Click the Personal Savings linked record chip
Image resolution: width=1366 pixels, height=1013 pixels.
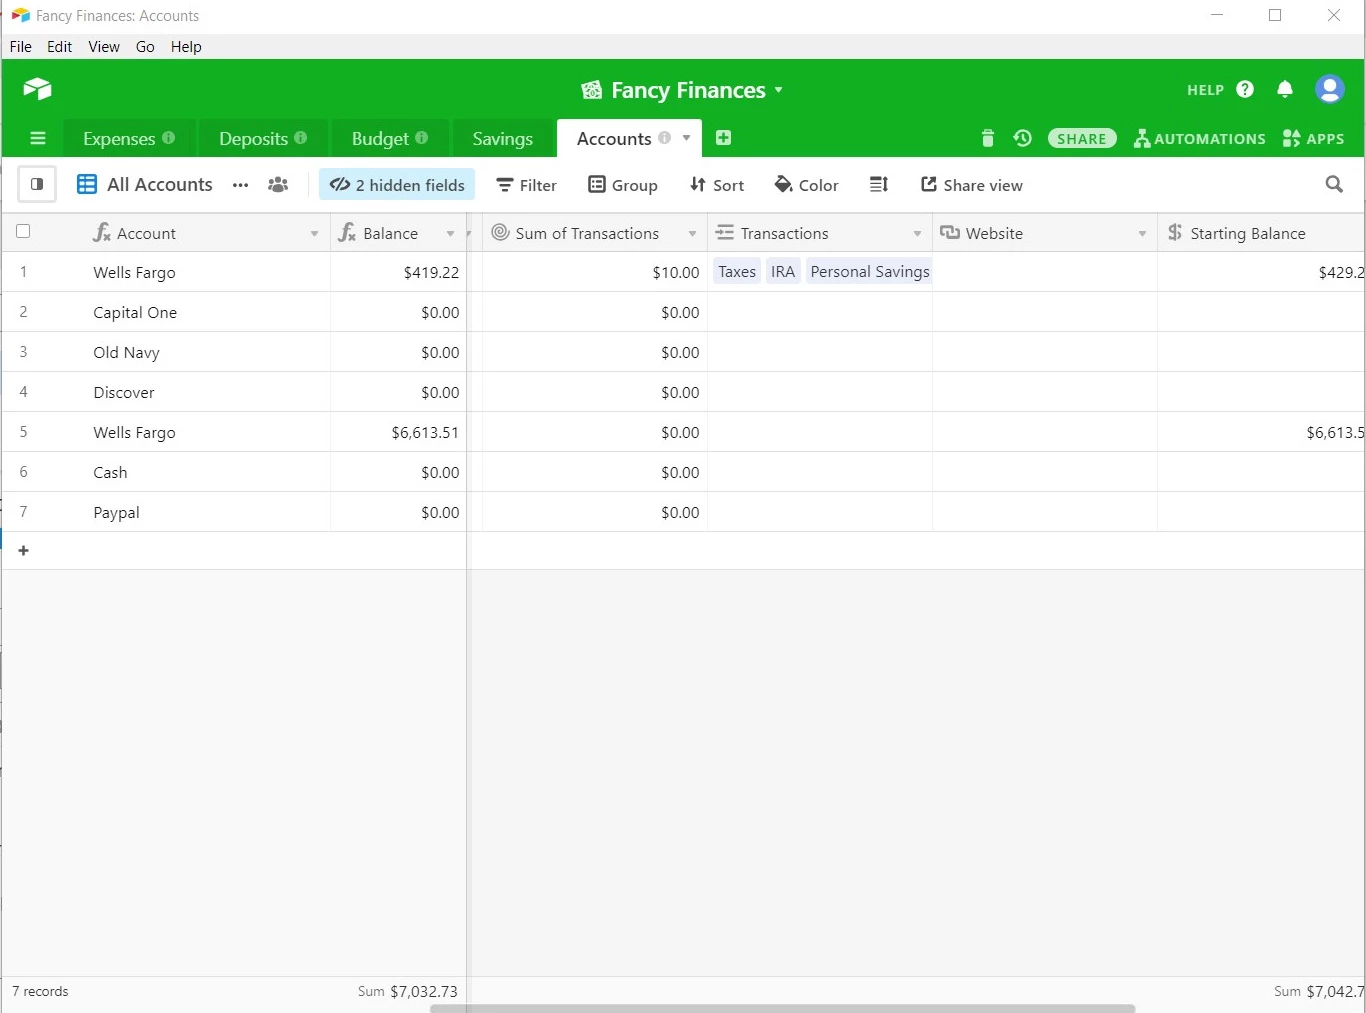click(x=869, y=271)
